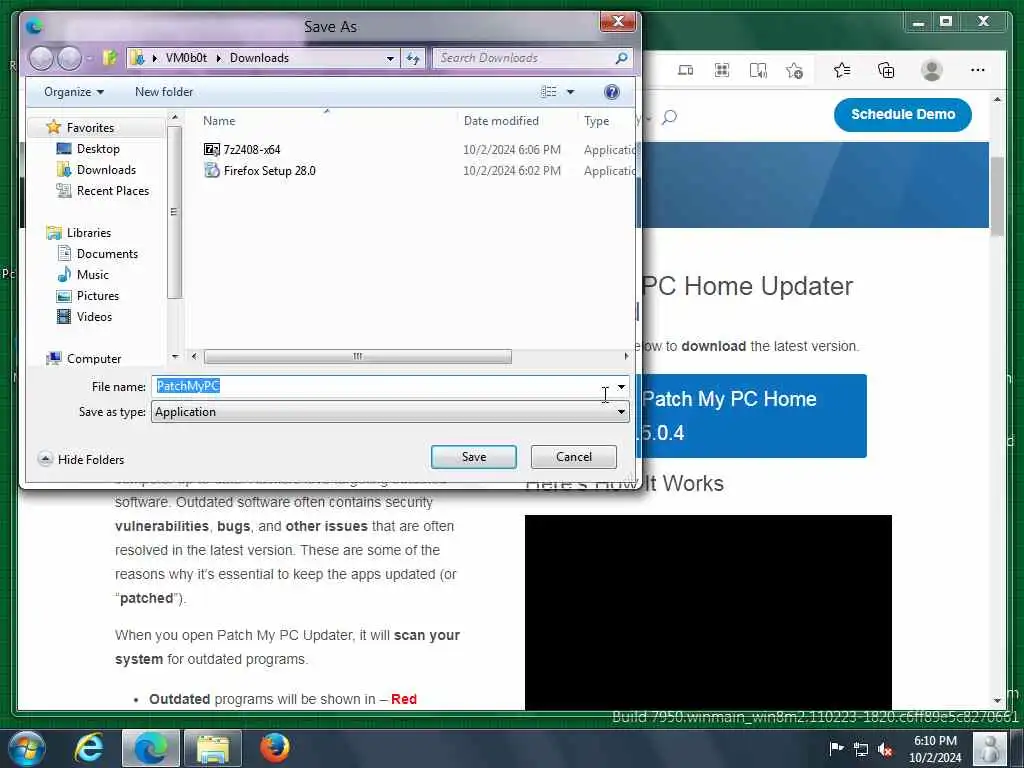
Task: Click the Save button
Action: click(x=473, y=457)
